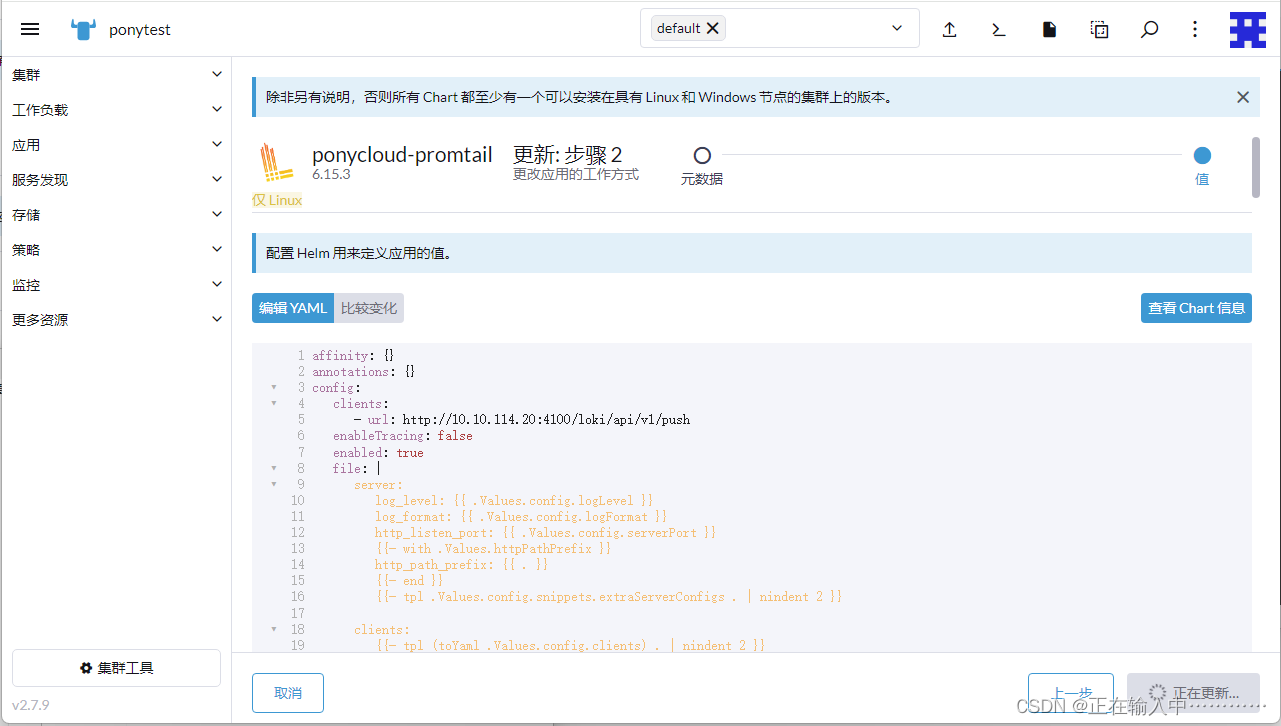
Task: Collapse the config block at line 3
Action: (274, 388)
